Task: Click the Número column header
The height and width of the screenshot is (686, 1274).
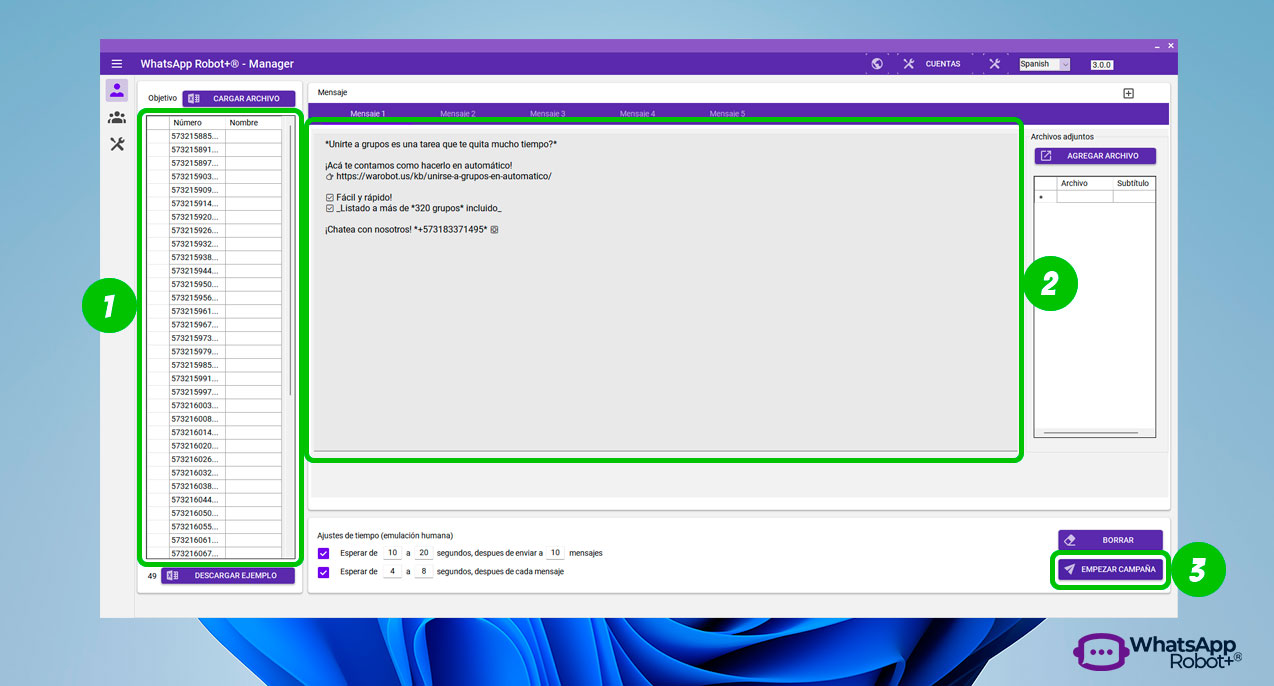Action: [197, 123]
